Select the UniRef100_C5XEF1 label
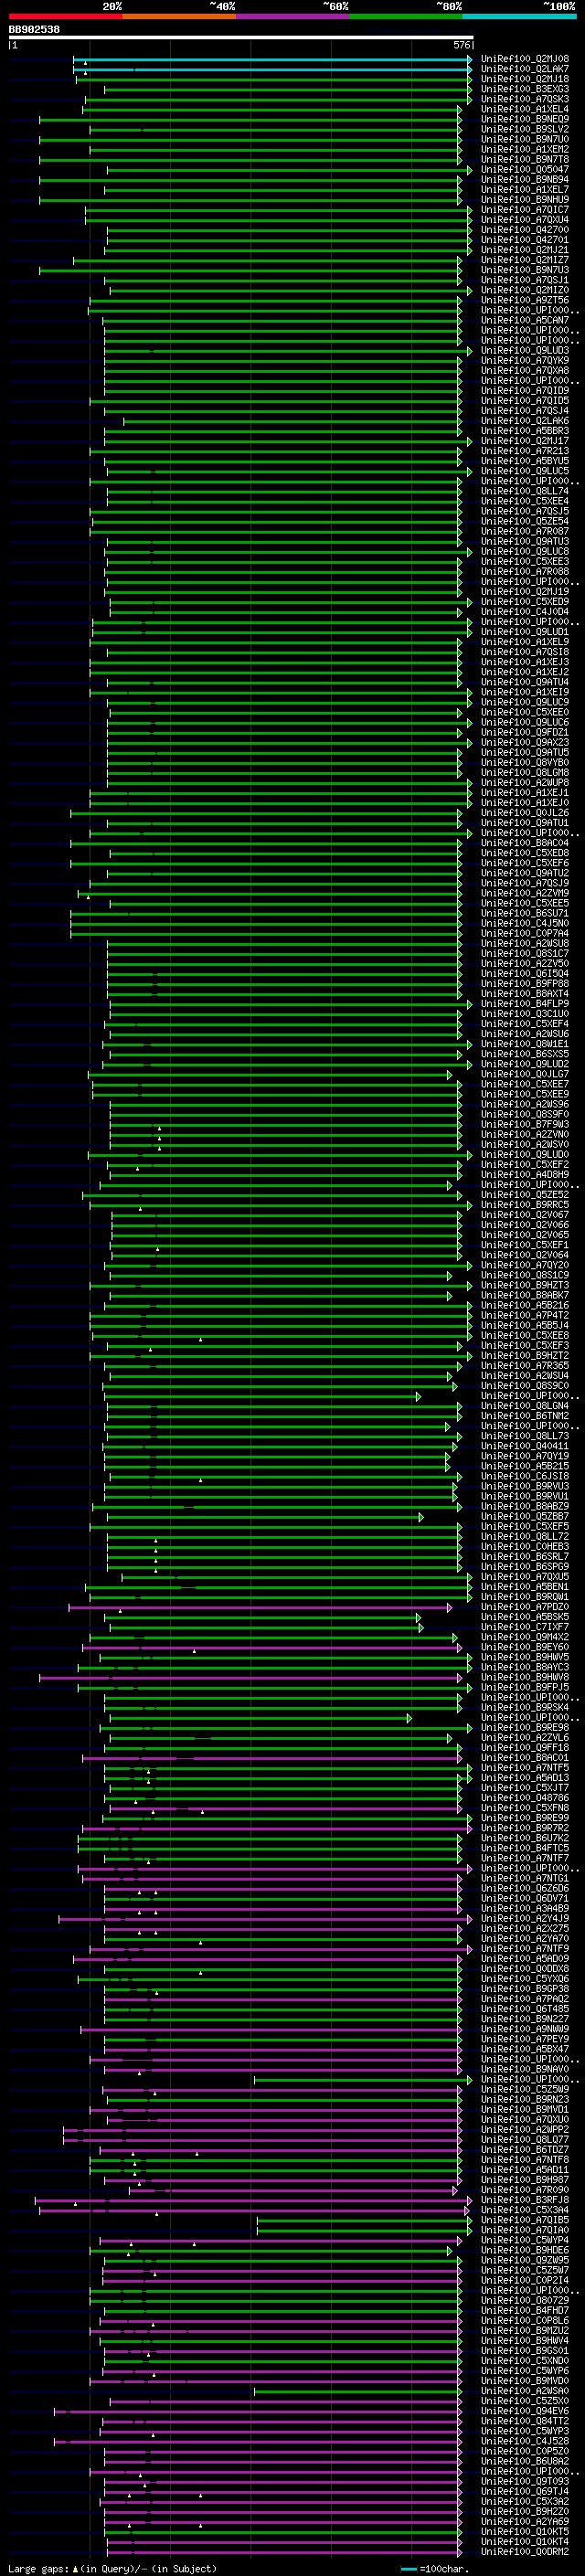The width and height of the screenshot is (585, 2576). (x=525, y=1245)
